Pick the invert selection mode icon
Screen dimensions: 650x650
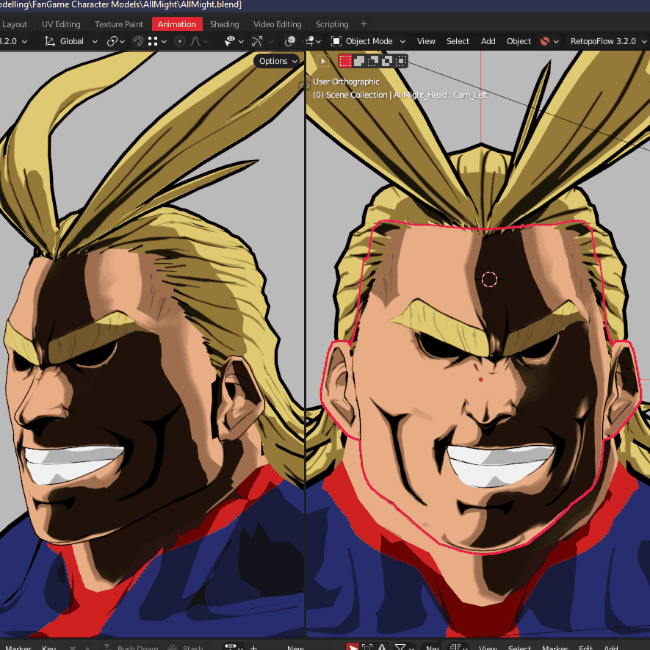[387, 61]
